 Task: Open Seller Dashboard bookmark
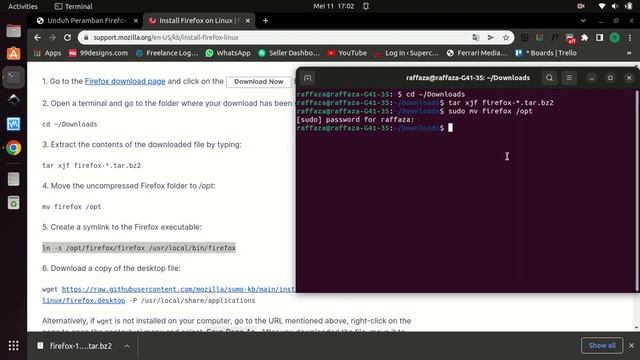tap(289, 53)
